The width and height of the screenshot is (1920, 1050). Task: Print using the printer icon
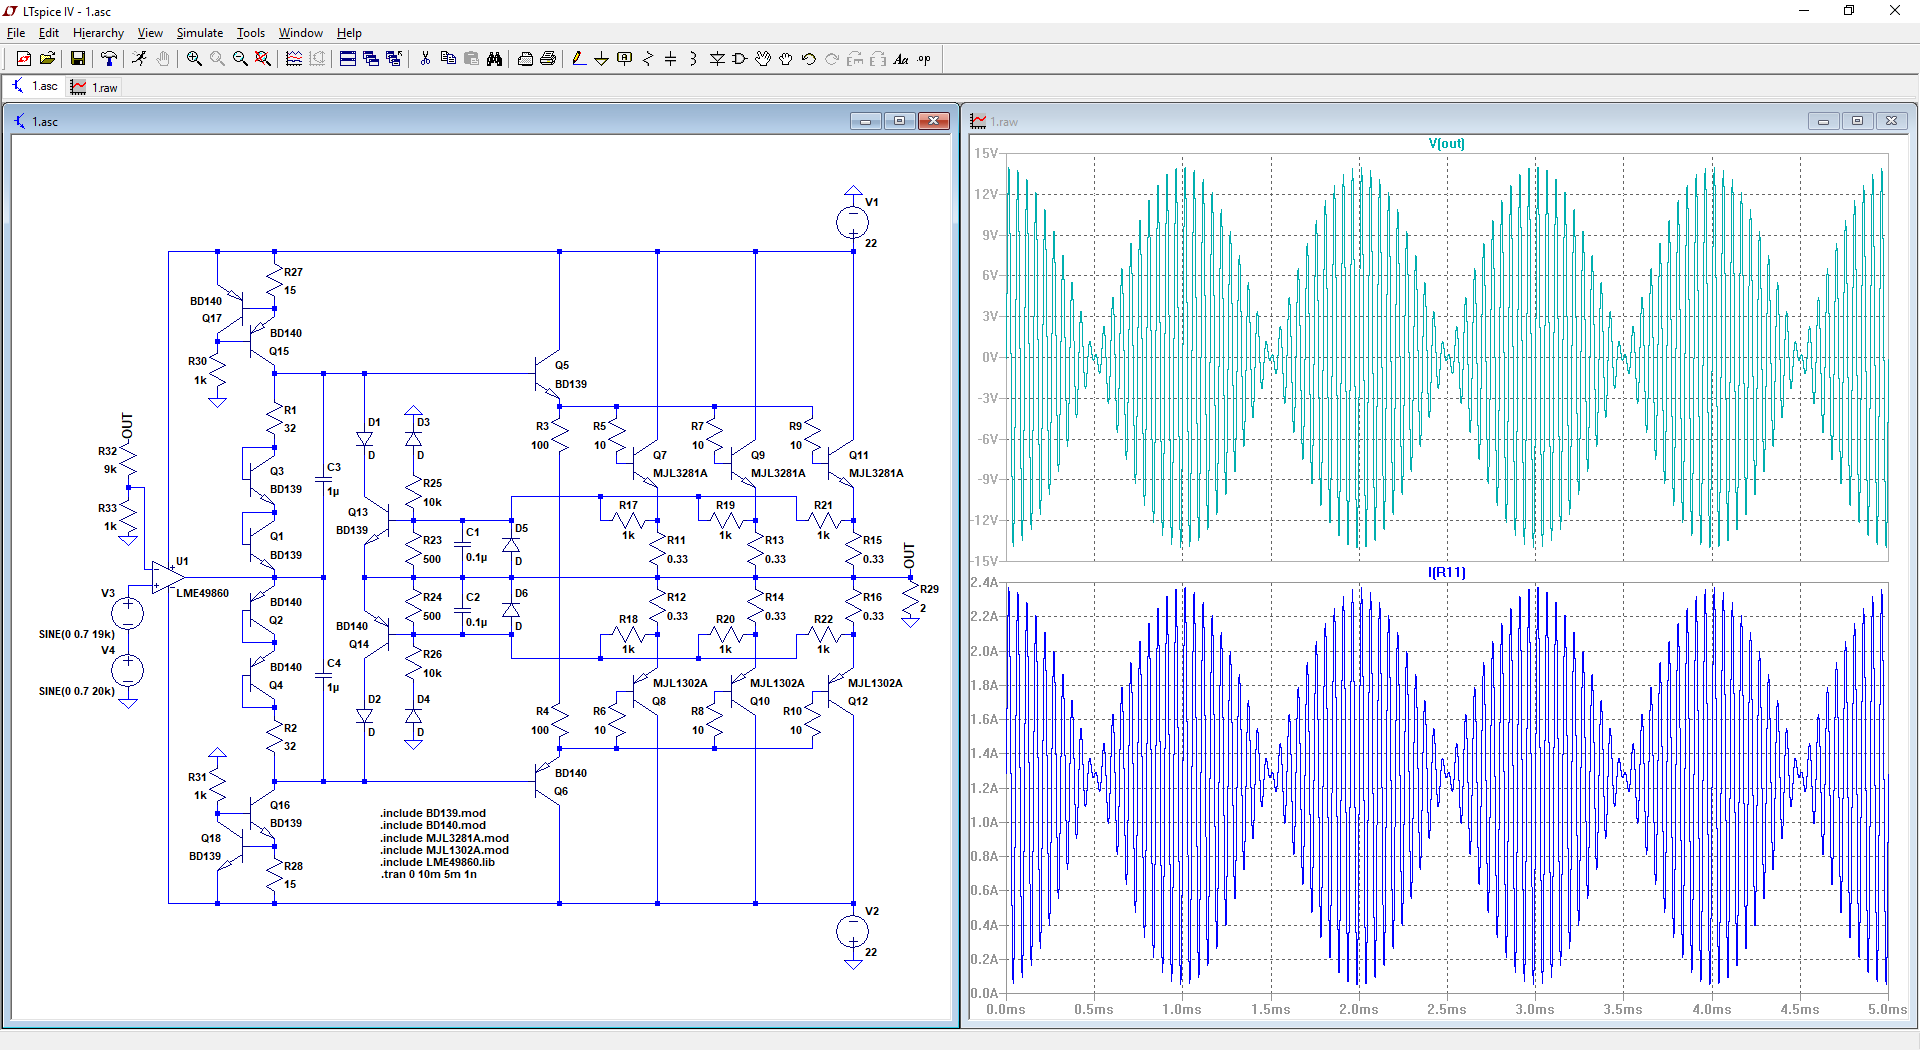[548, 59]
